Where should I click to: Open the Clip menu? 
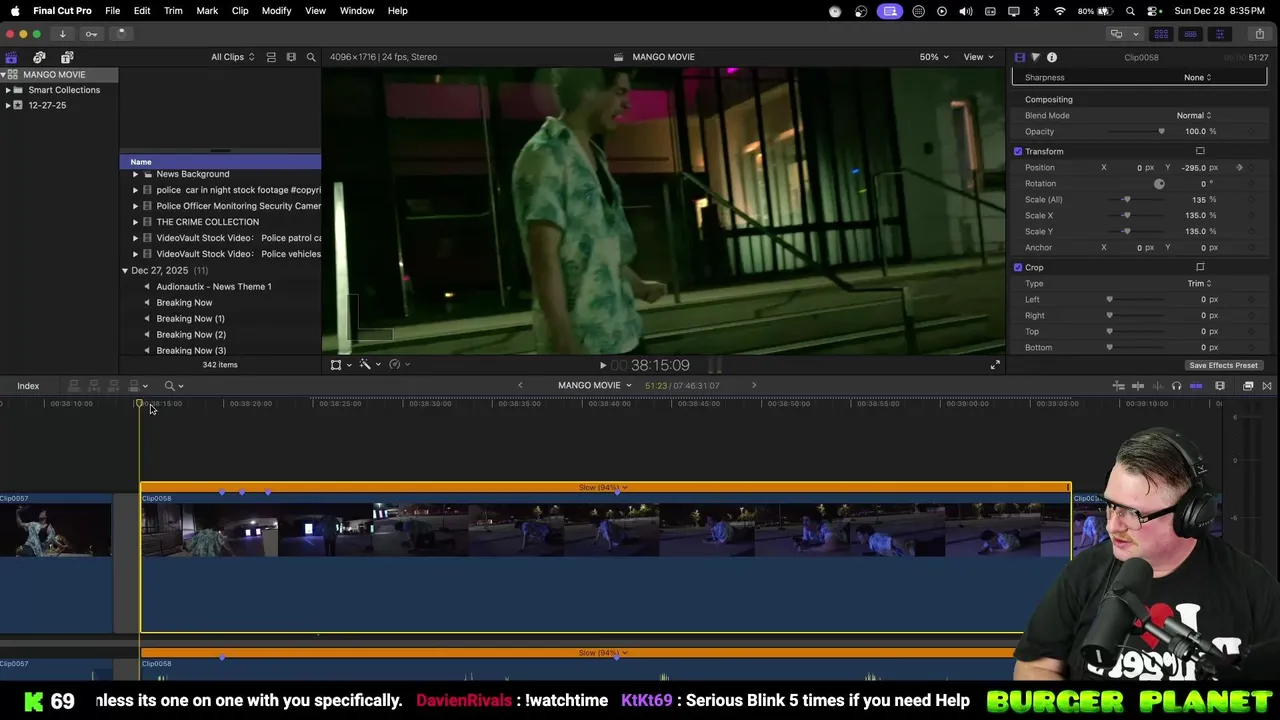tap(240, 11)
